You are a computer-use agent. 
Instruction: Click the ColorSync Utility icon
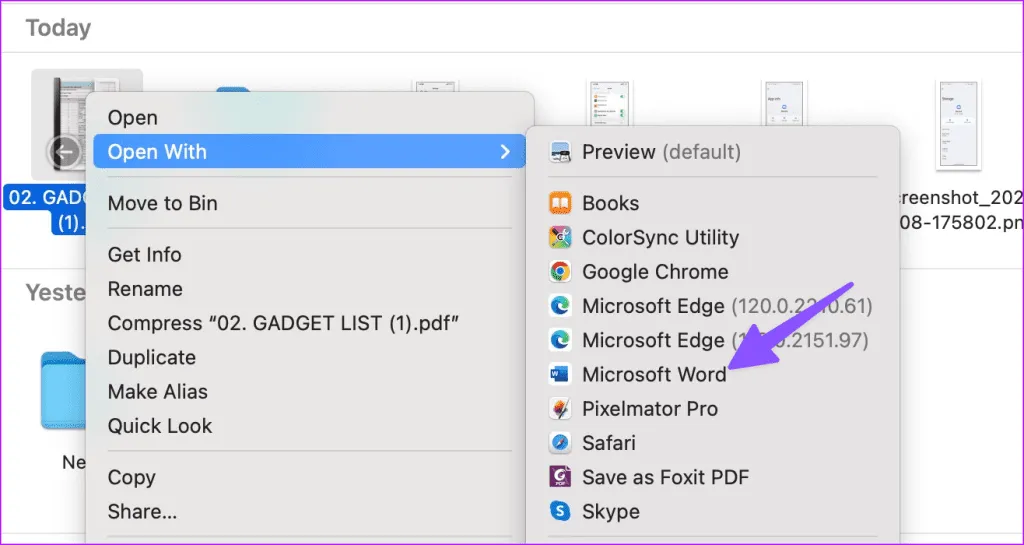pyautogui.click(x=560, y=238)
